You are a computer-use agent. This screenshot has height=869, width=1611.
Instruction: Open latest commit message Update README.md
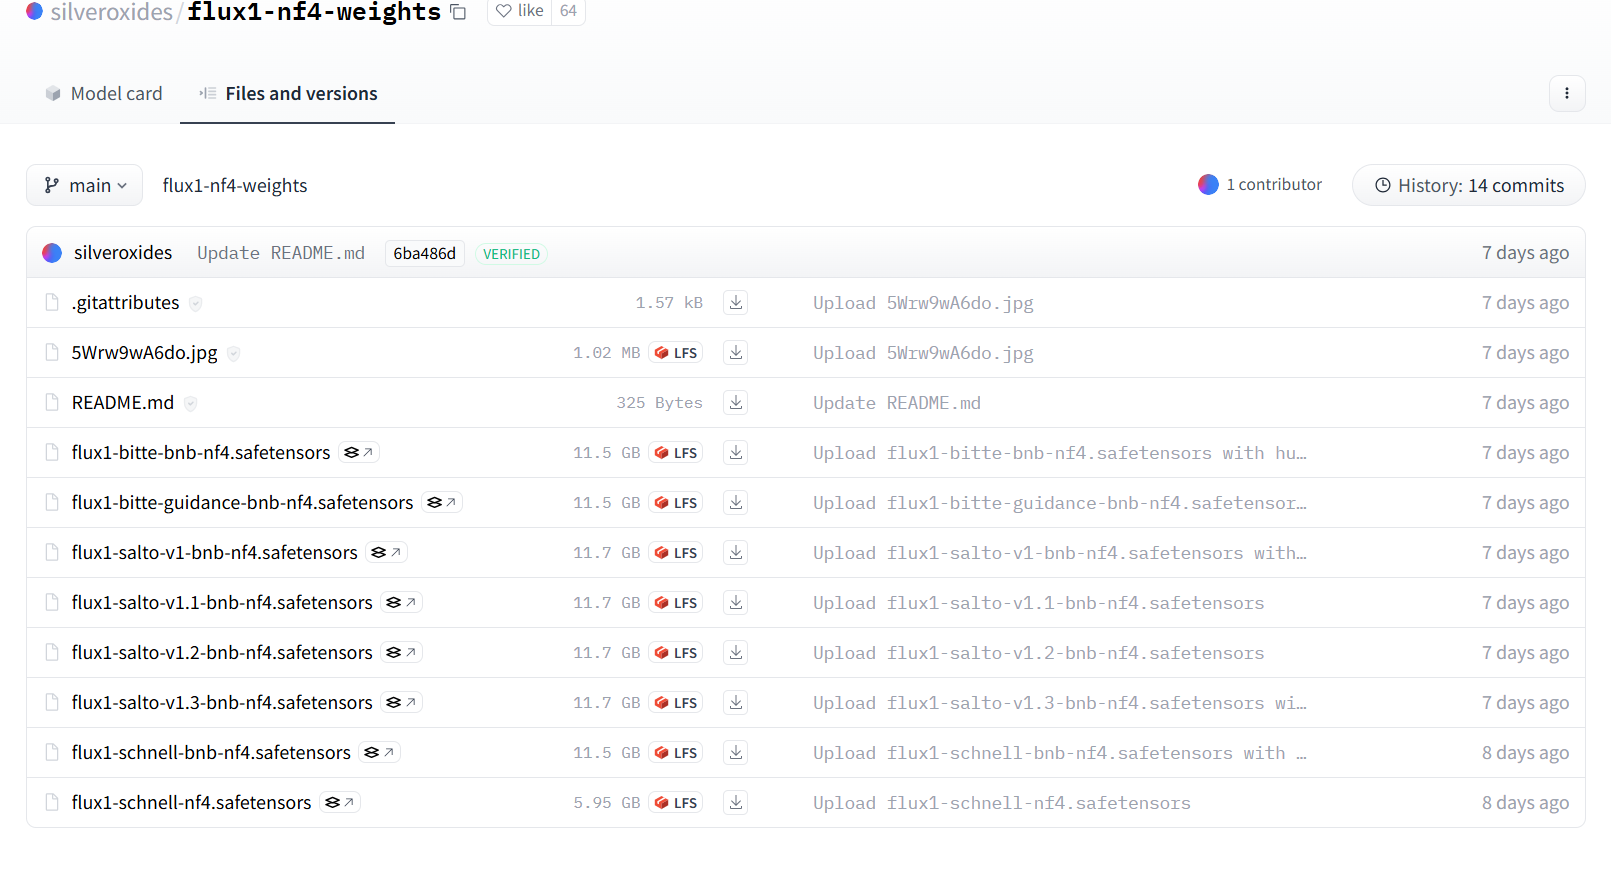pos(281,253)
